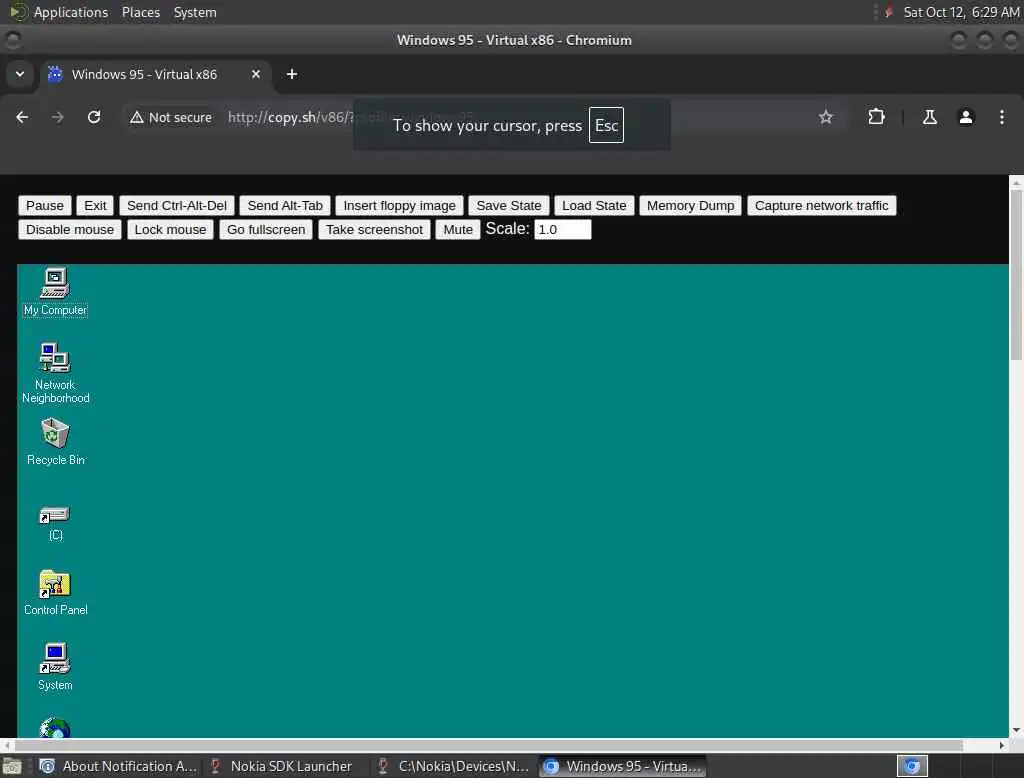Click the page vertical scrollbar thumb
Screen dimensions: 1024x778
point(1016,274)
